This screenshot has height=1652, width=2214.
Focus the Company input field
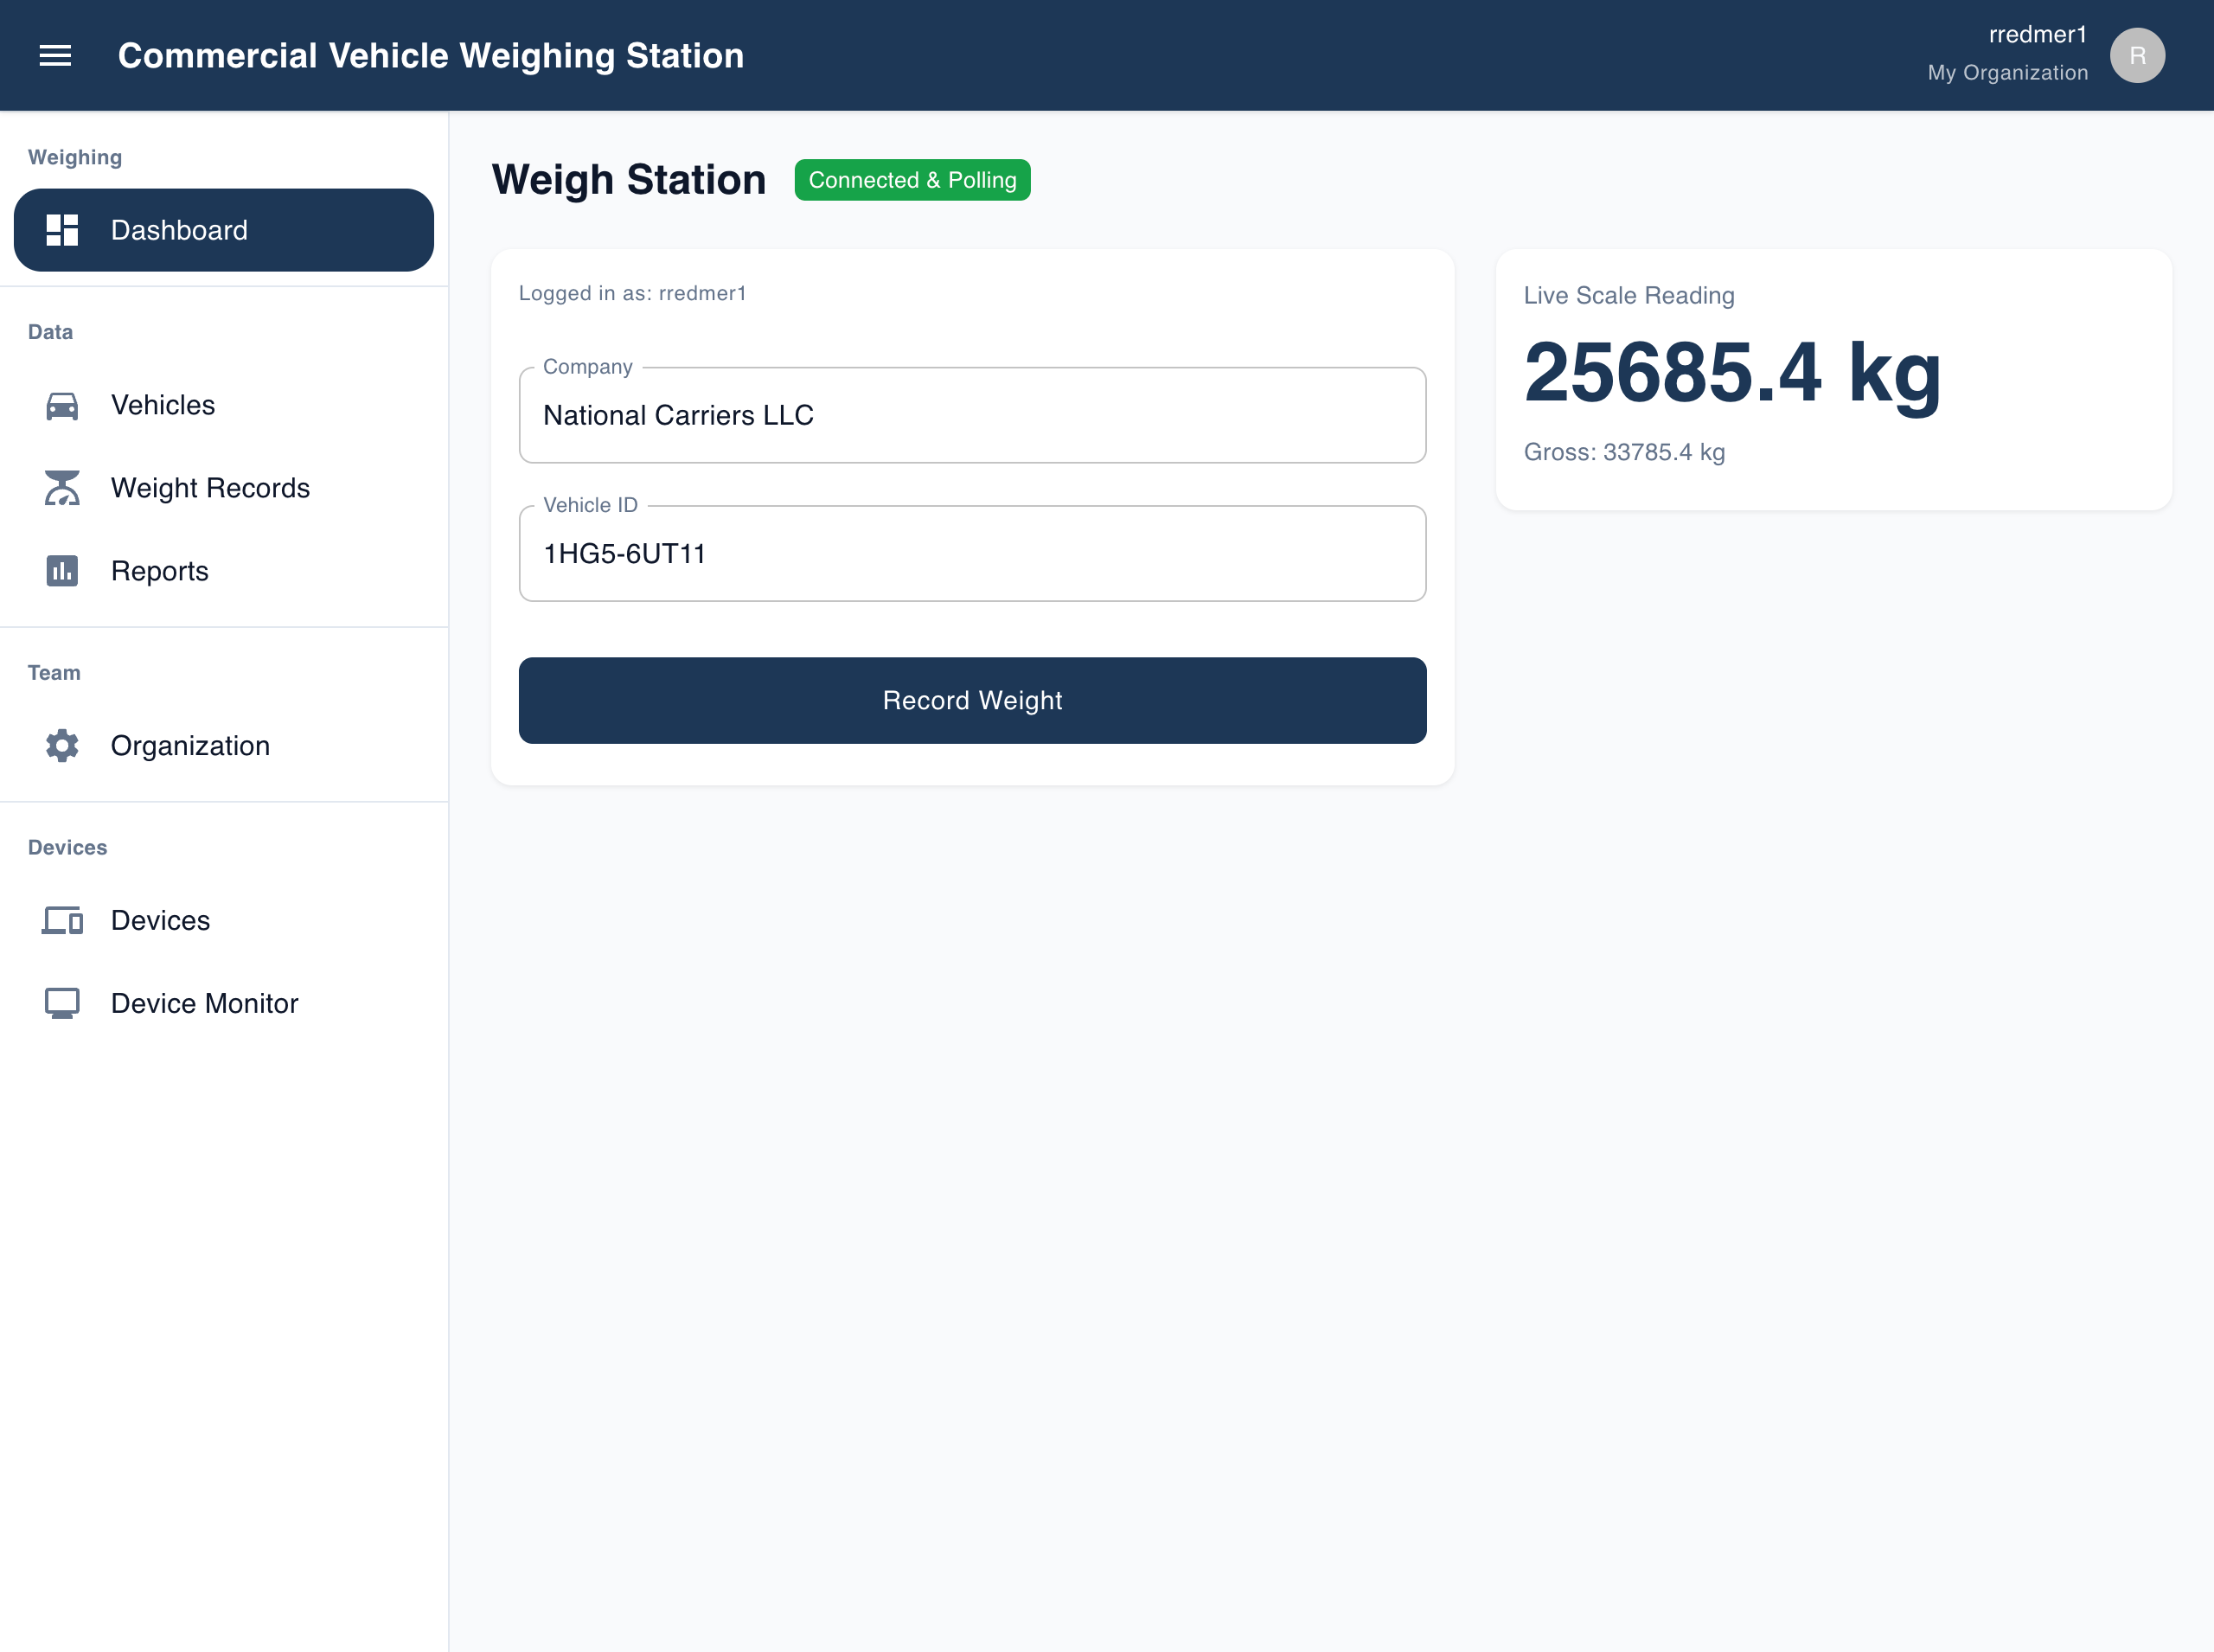click(972, 415)
